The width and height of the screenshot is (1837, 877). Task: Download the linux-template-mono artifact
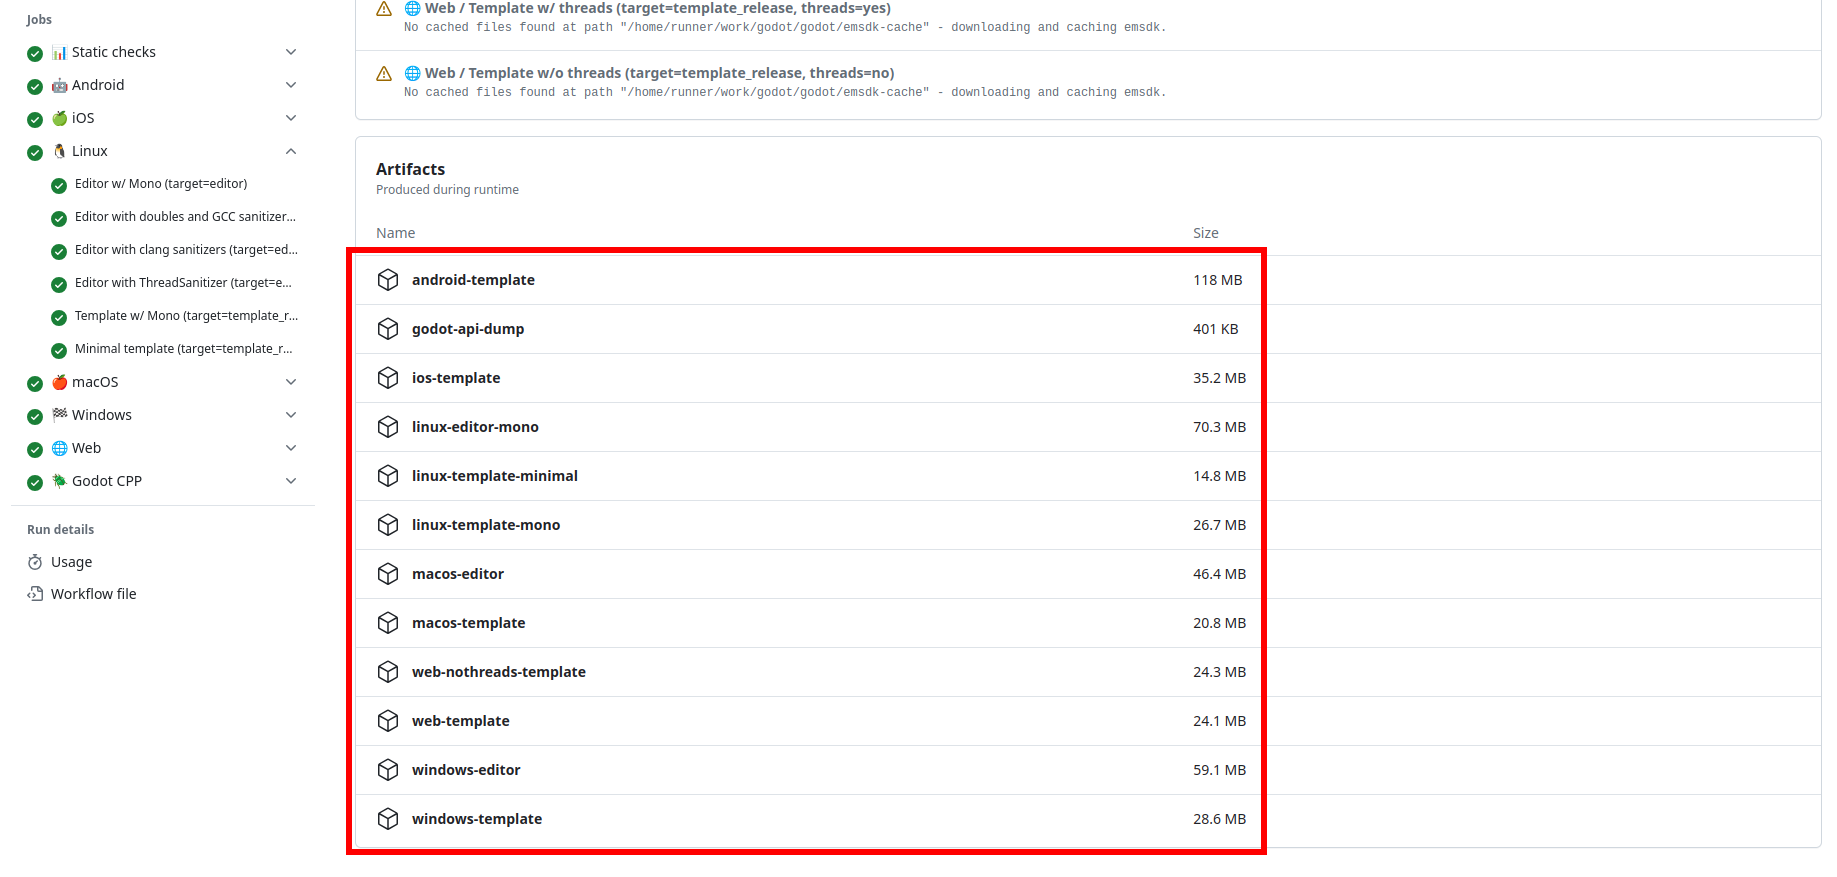pyautogui.click(x=486, y=525)
